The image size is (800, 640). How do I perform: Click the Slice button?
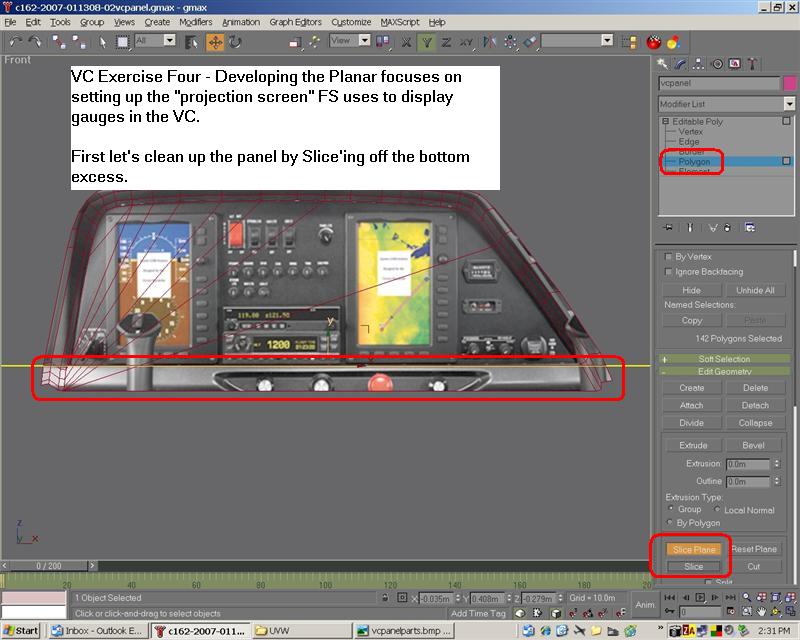(x=693, y=567)
